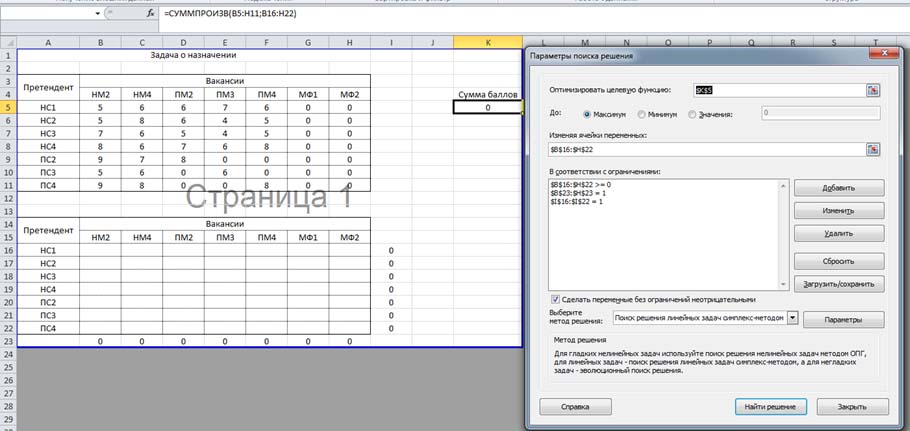Click the objective cell range selector icon
The image size is (910, 431).
click(x=873, y=90)
